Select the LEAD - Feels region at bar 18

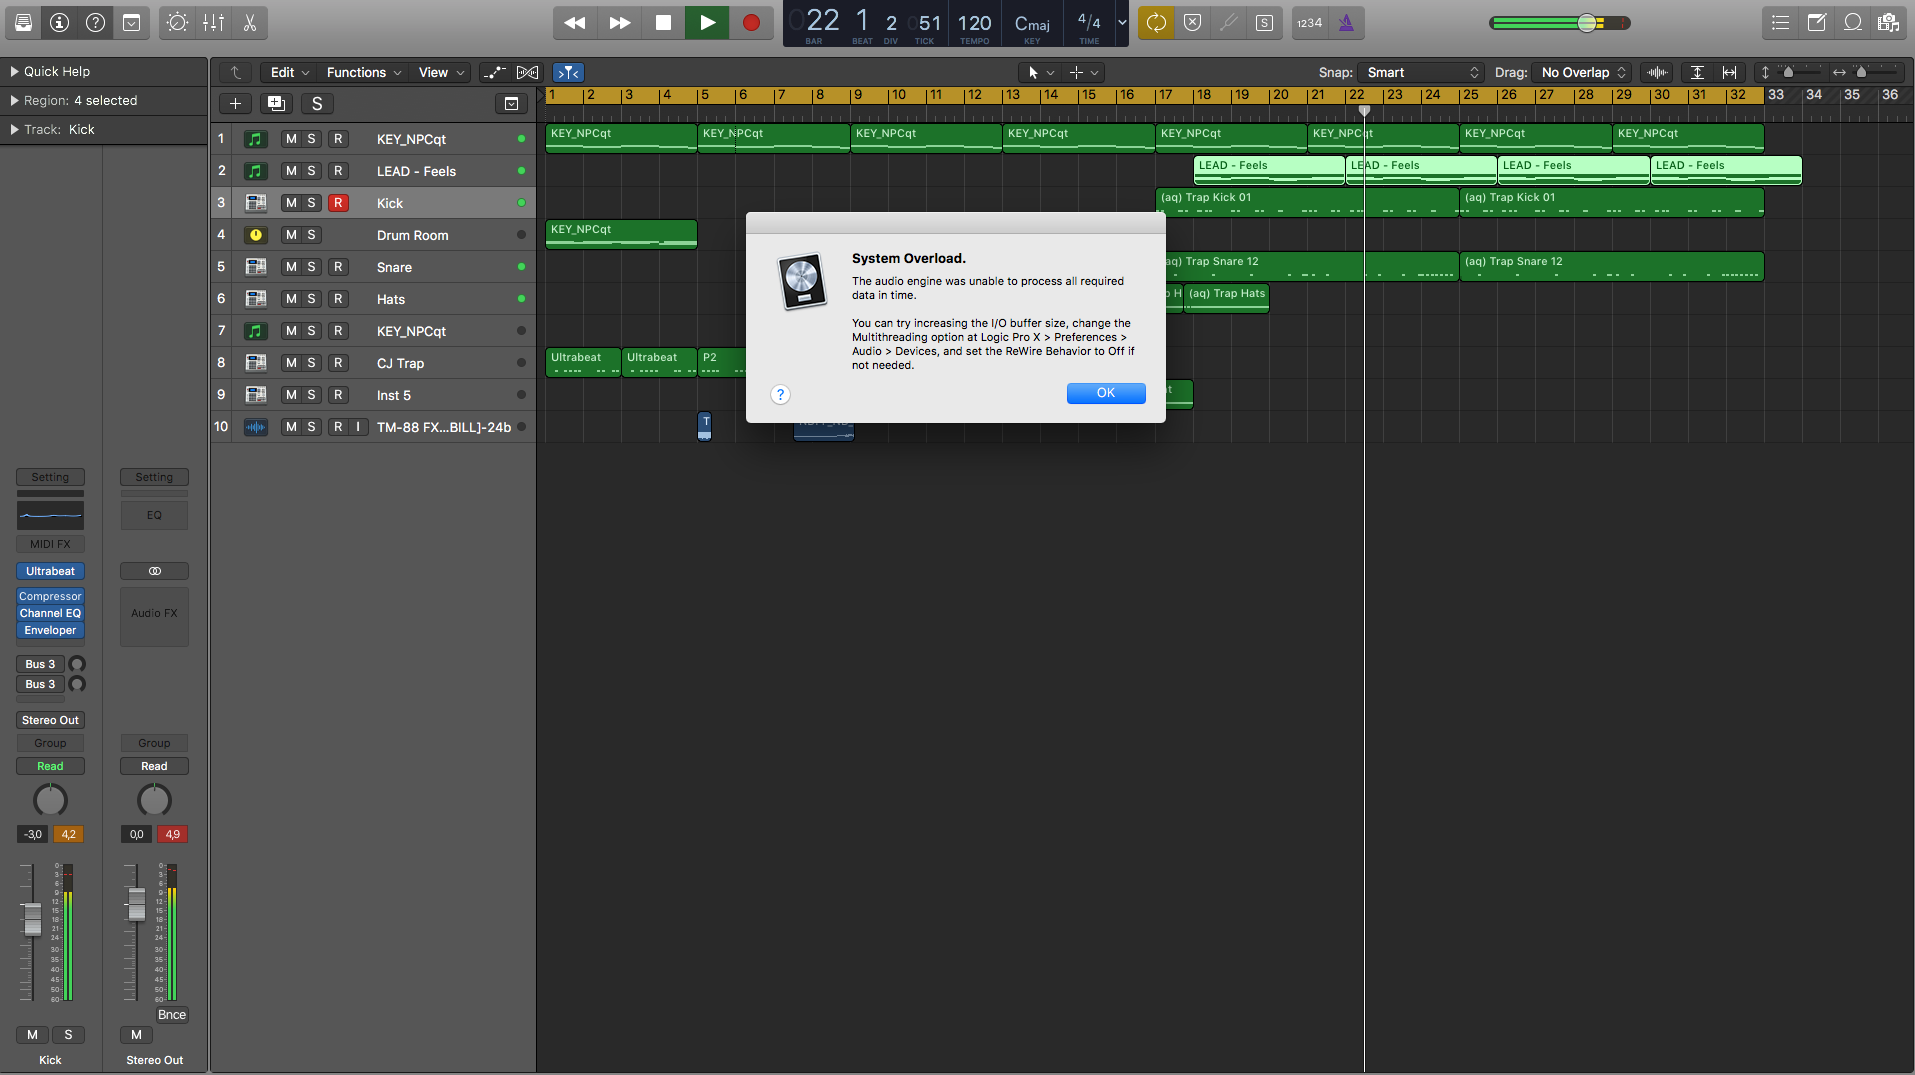click(1269, 170)
